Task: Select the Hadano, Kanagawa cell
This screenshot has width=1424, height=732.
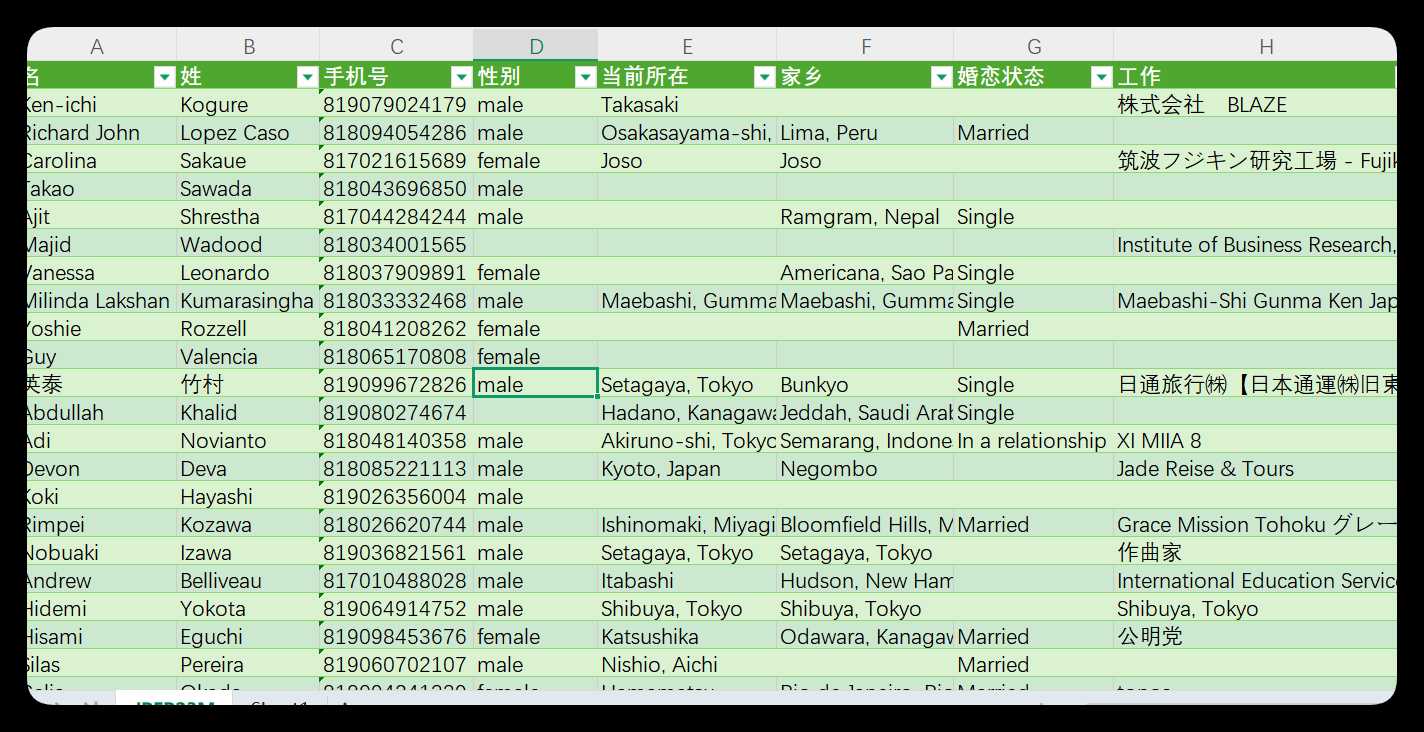Action: tap(687, 412)
